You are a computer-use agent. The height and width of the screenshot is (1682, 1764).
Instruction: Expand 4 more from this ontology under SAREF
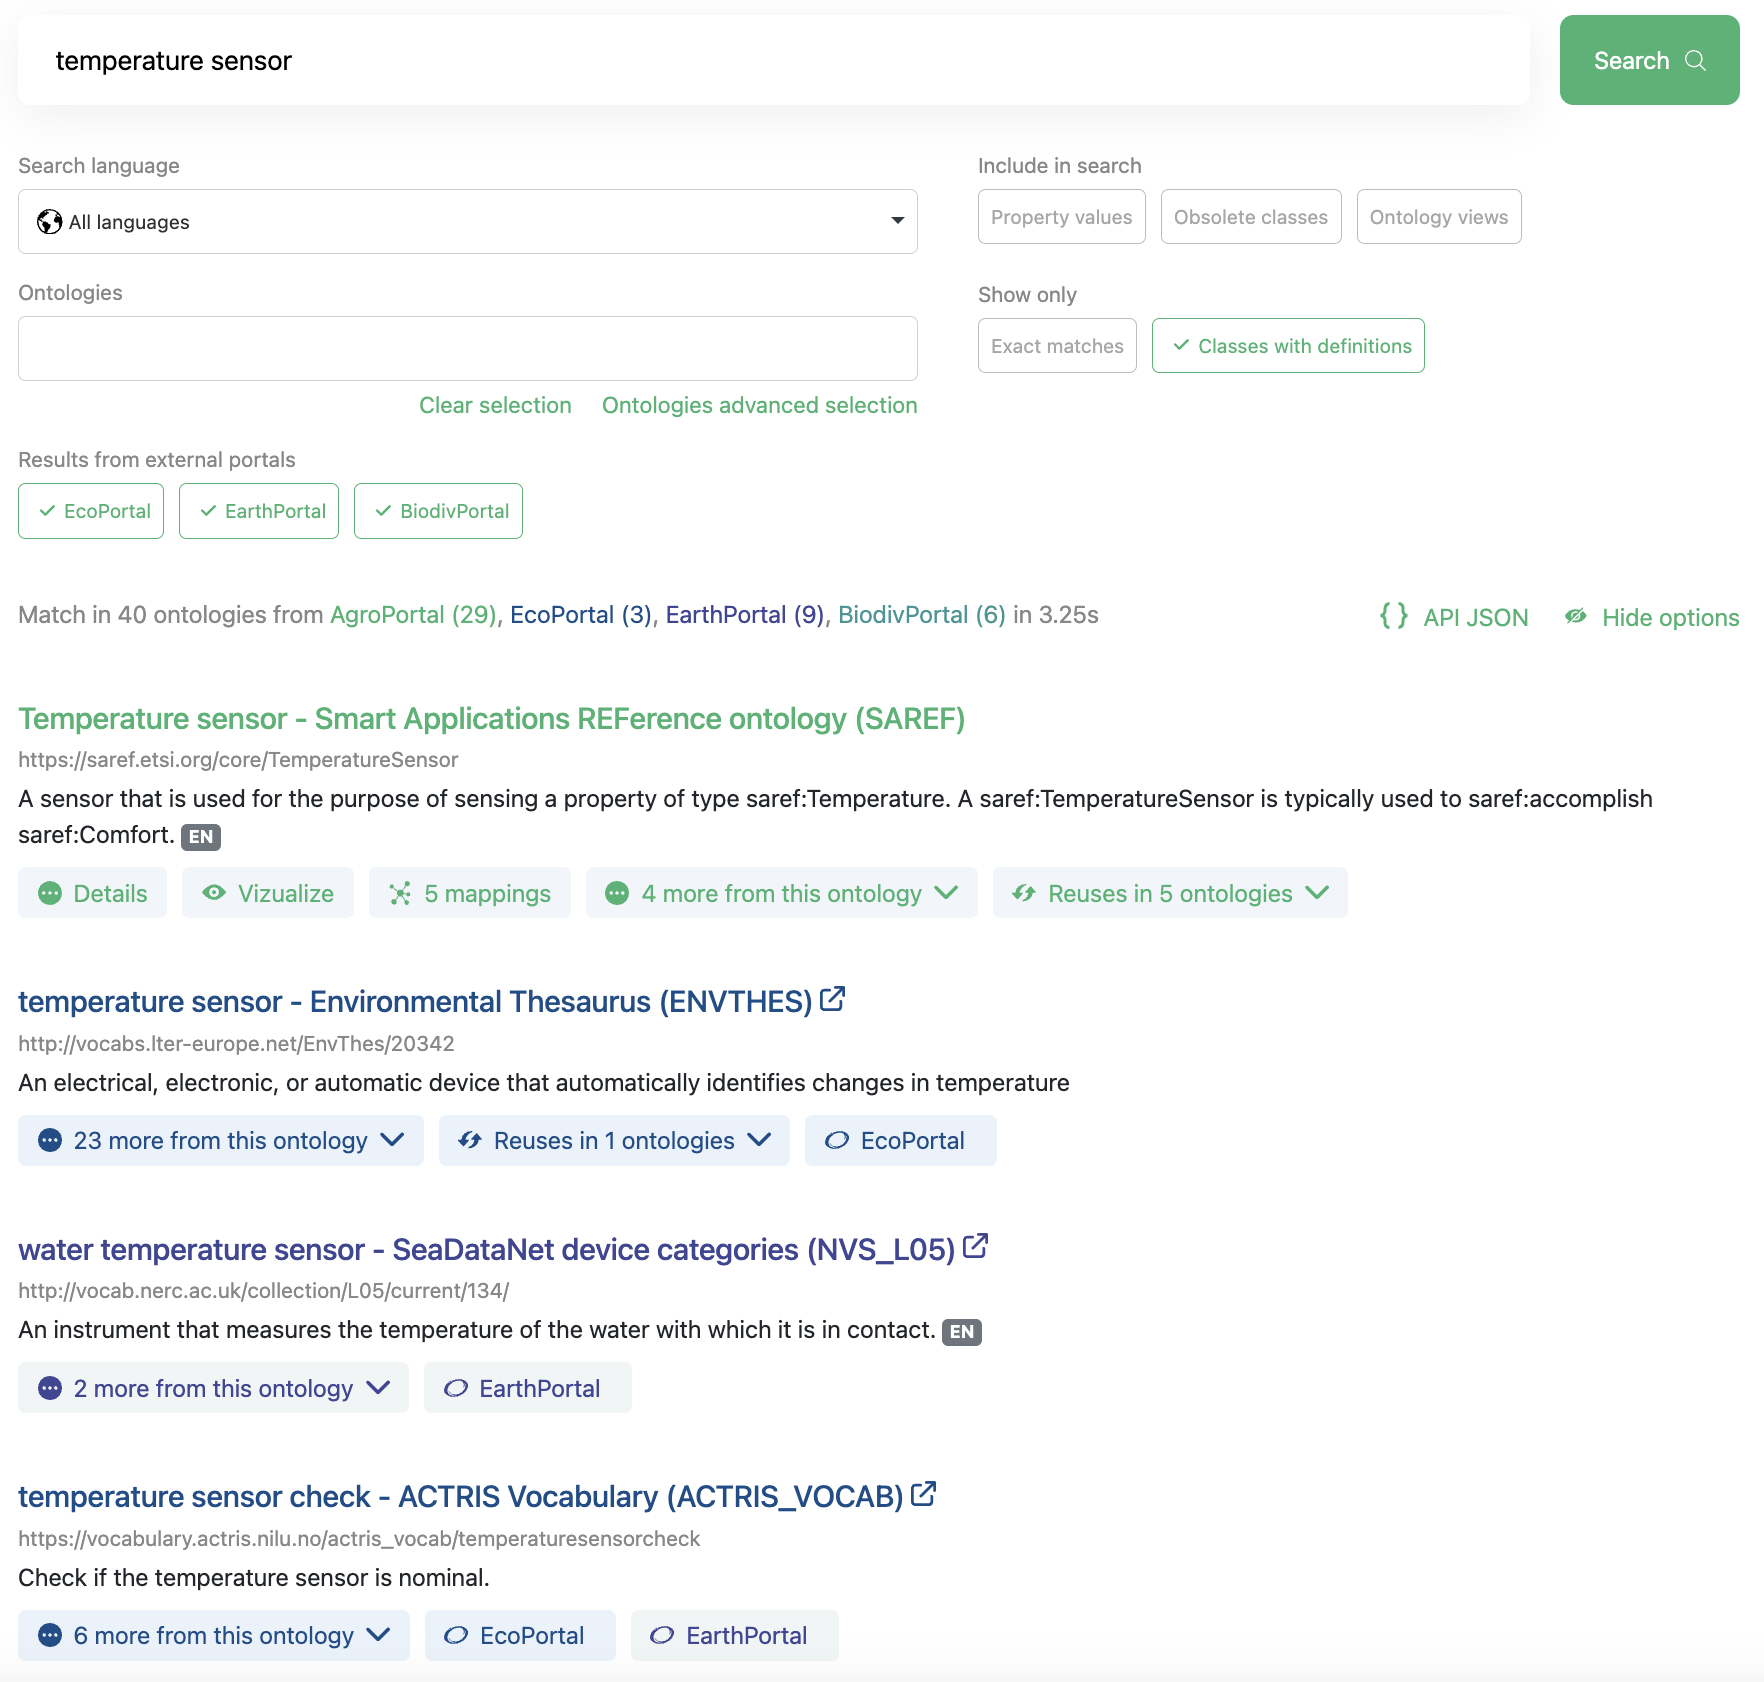click(780, 893)
